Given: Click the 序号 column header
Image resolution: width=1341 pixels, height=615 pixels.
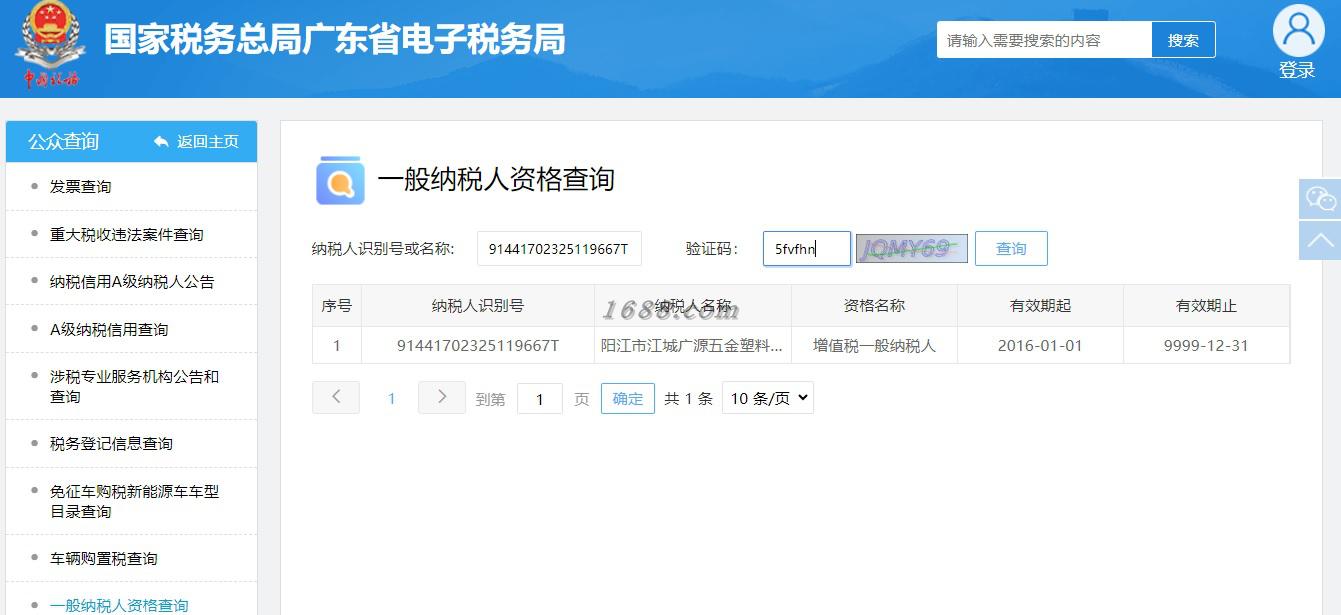Looking at the screenshot, I should pyautogui.click(x=337, y=306).
